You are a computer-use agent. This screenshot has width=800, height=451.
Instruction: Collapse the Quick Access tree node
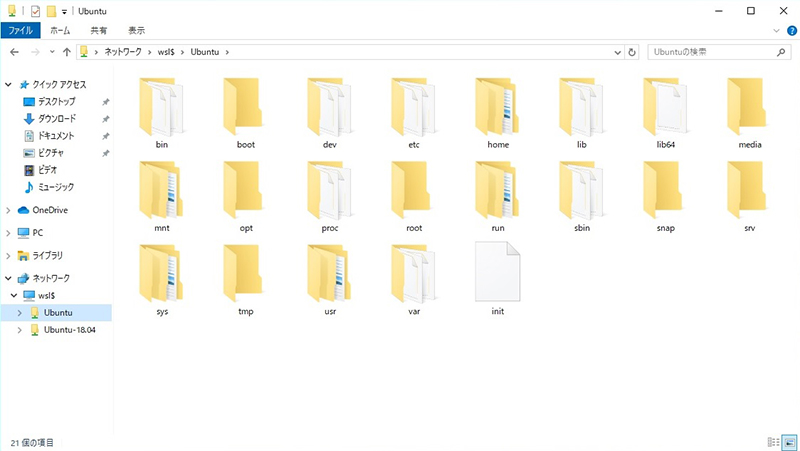click(8, 84)
